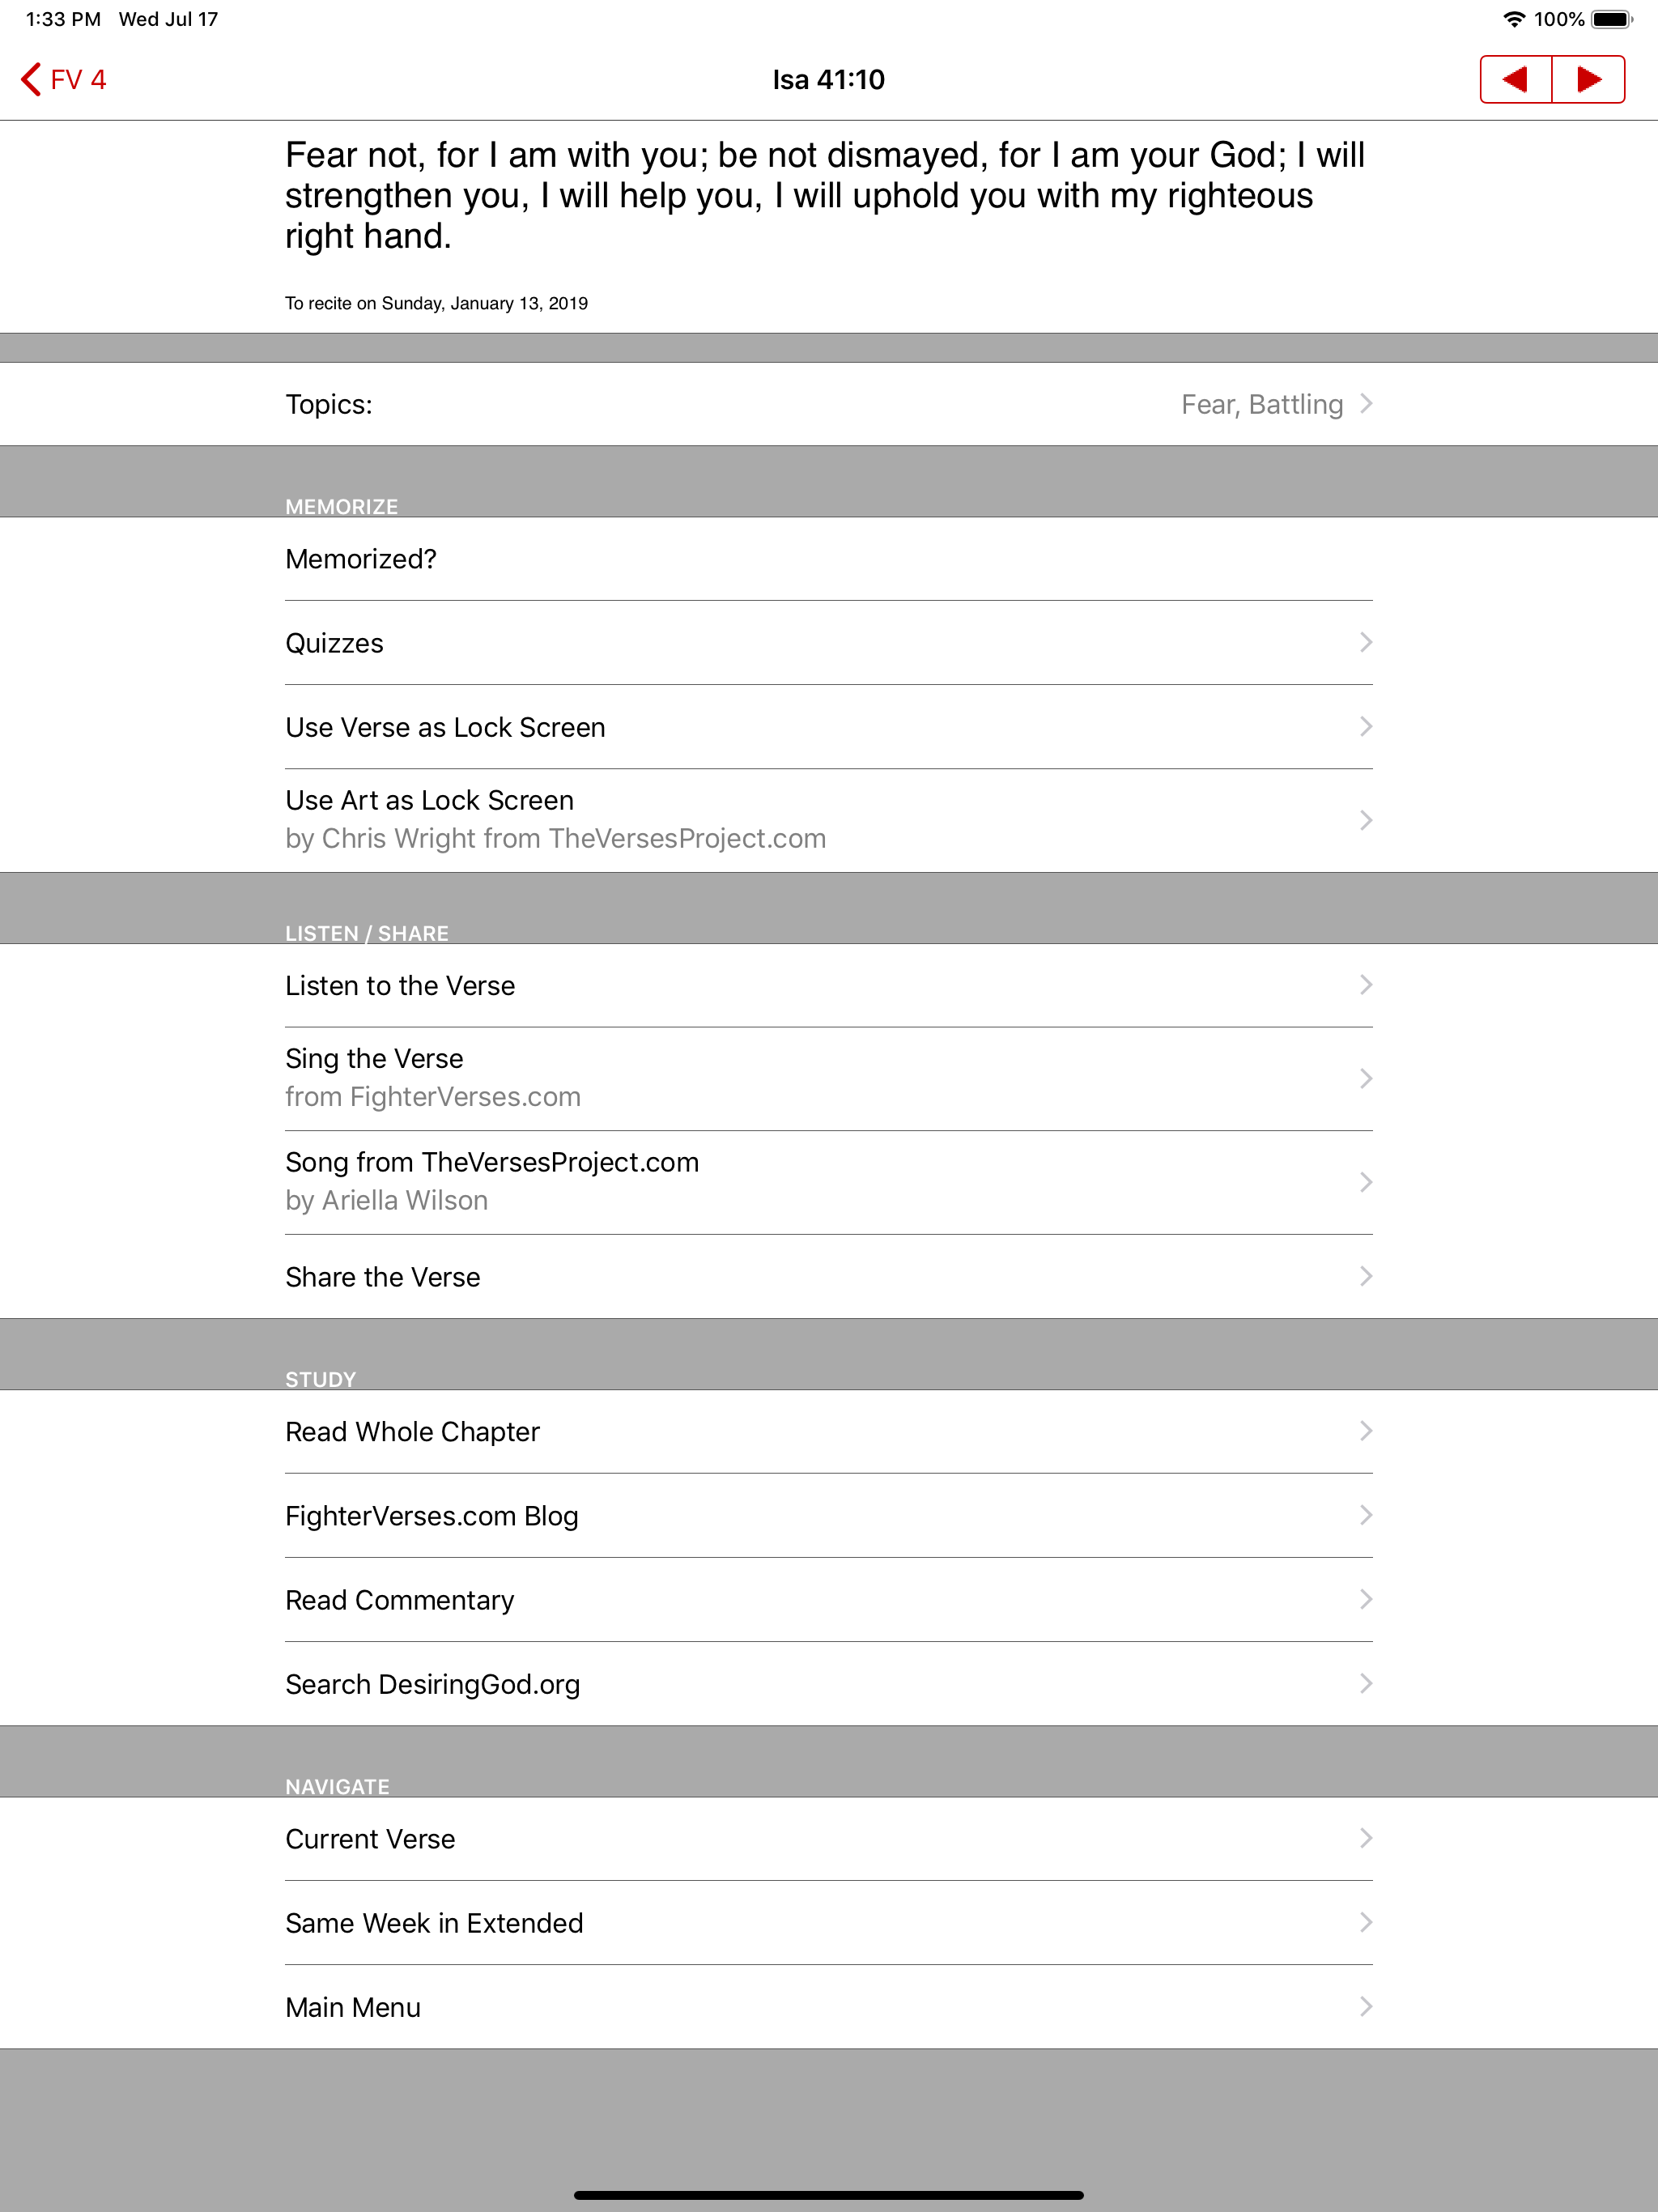
Task: Go to the next verse arrow
Action: click(x=1588, y=80)
